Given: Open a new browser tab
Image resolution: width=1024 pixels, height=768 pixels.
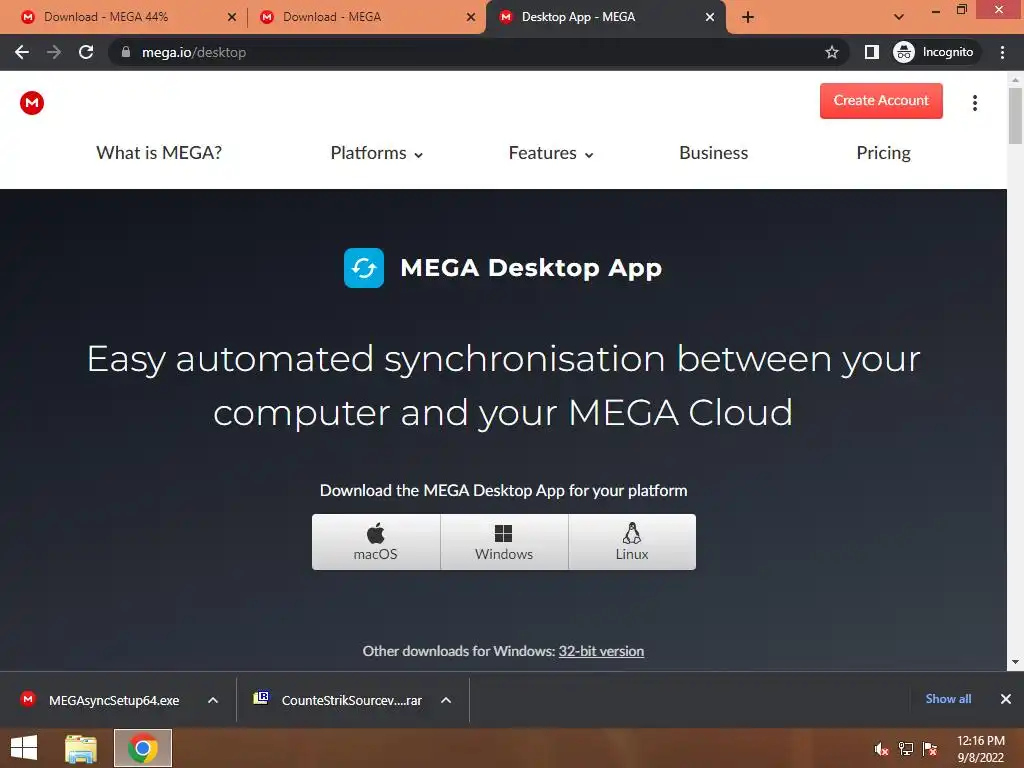Looking at the screenshot, I should (x=748, y=17).
